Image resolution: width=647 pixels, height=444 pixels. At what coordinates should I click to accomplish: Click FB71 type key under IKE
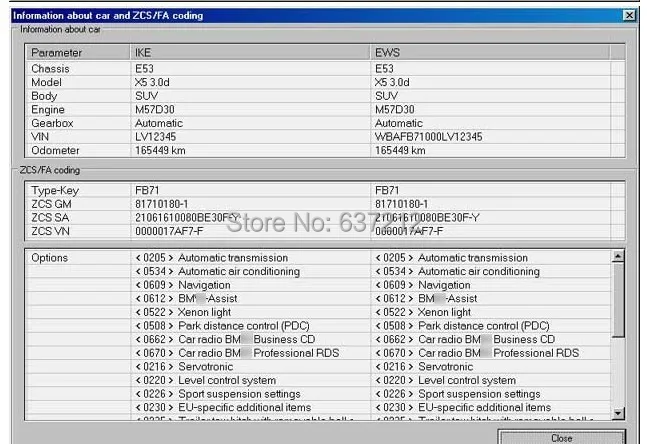147,190
